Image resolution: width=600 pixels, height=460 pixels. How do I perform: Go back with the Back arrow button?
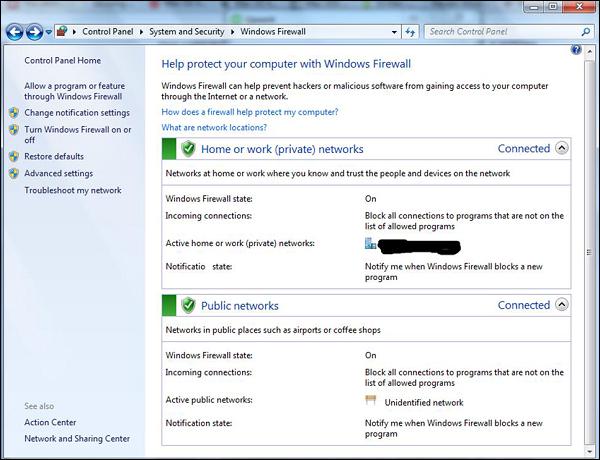(x=15, y=32)
